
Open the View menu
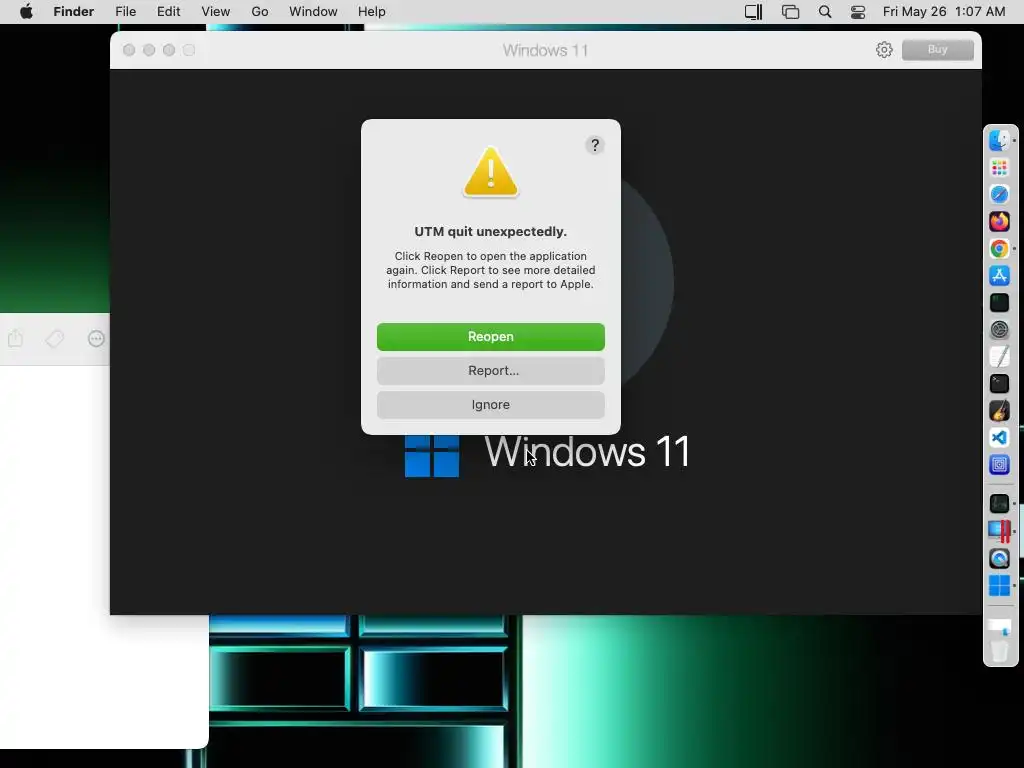[216, 11]
